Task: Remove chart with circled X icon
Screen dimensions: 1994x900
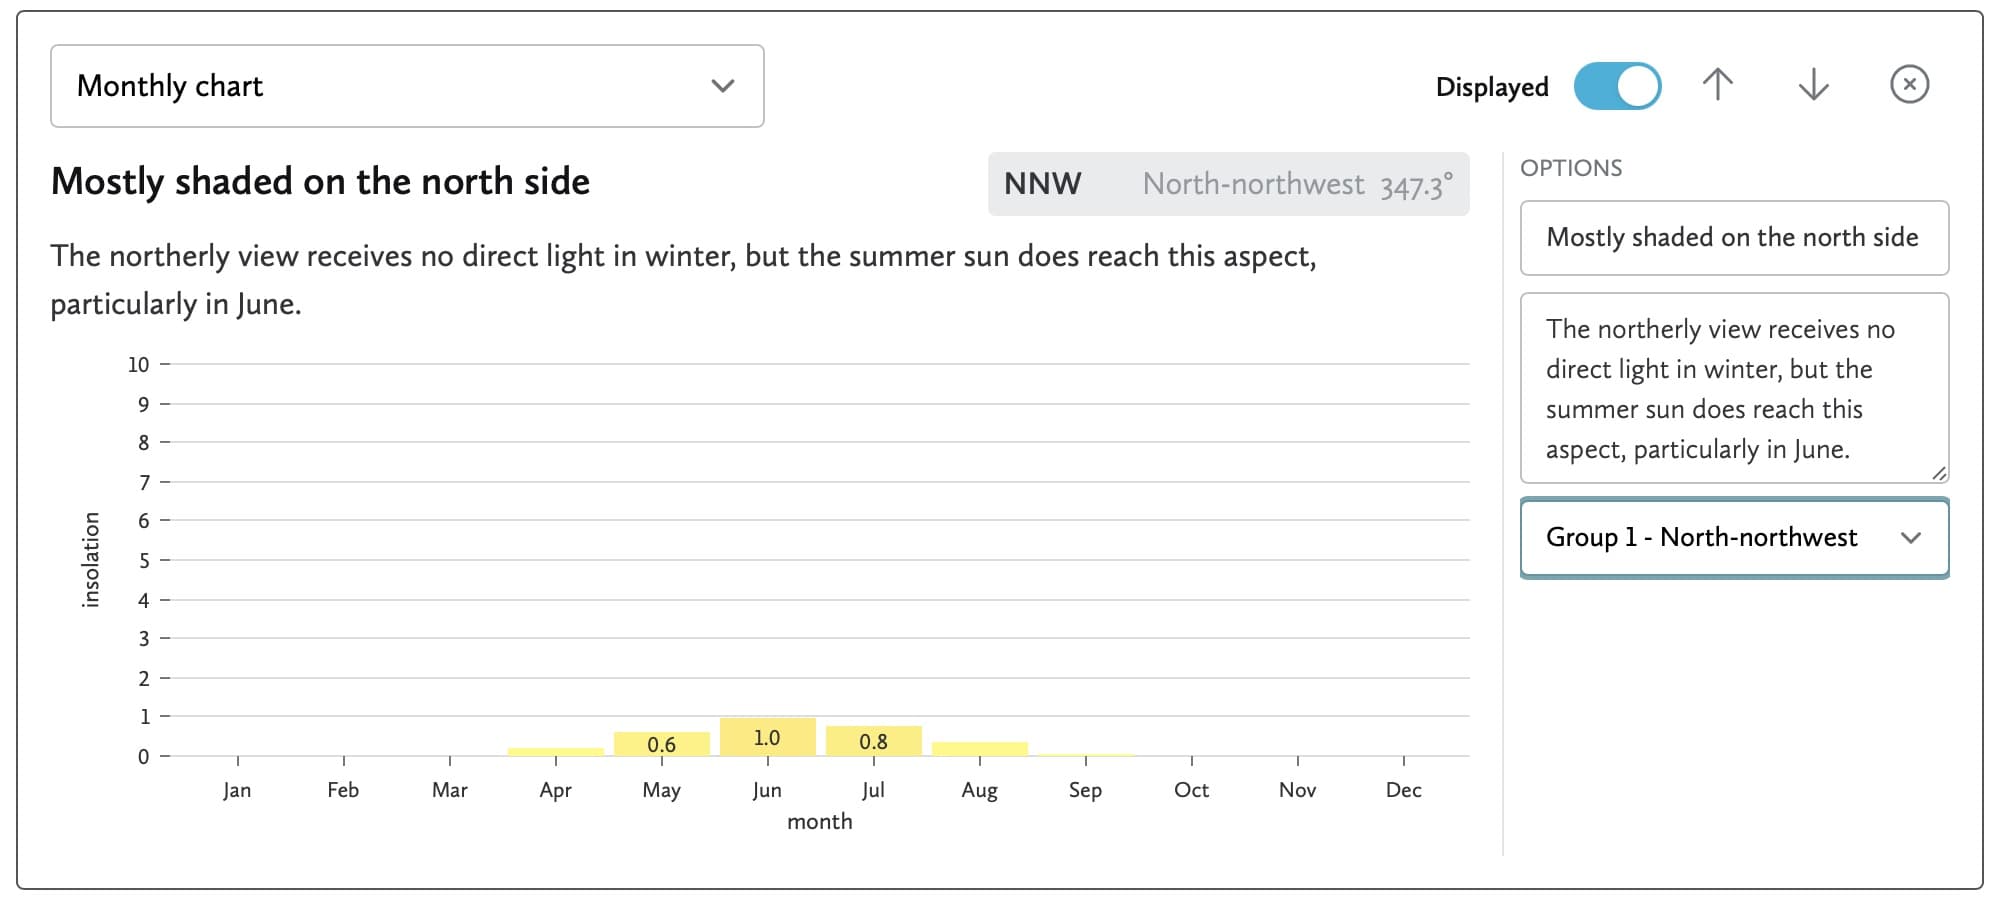Action: 1909,85
